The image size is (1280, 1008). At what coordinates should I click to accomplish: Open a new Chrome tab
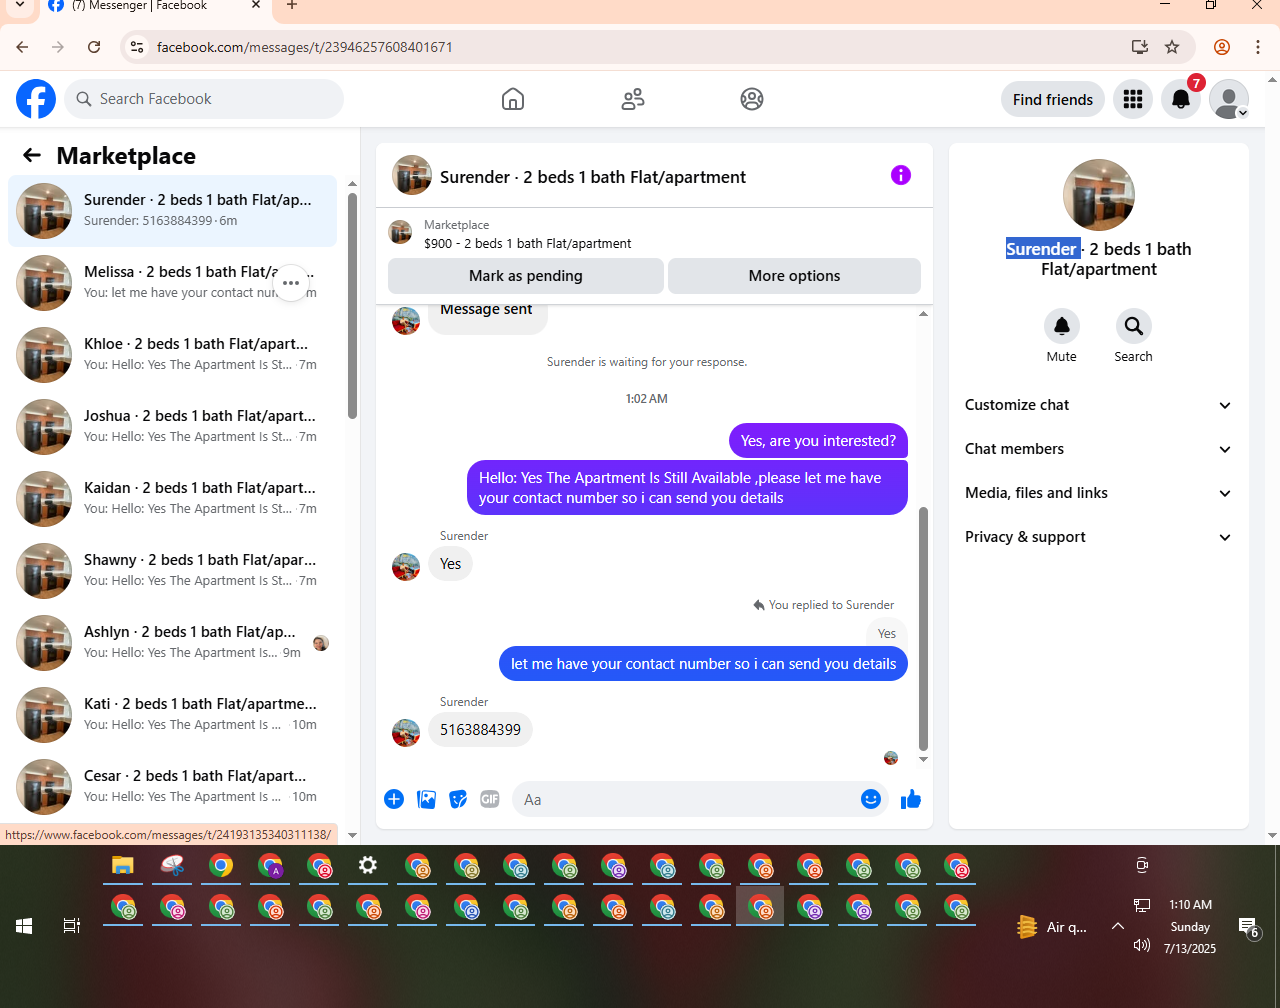point(292,6)
